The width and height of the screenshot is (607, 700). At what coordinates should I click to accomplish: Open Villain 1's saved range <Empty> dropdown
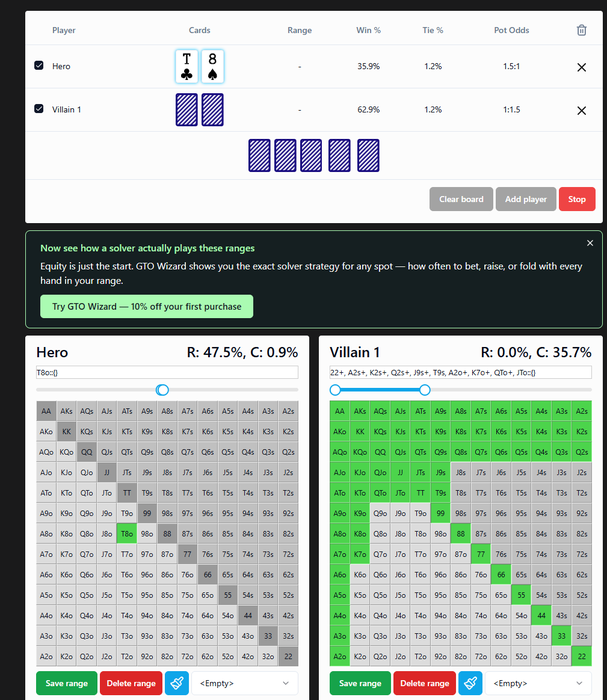pos(538,683)
